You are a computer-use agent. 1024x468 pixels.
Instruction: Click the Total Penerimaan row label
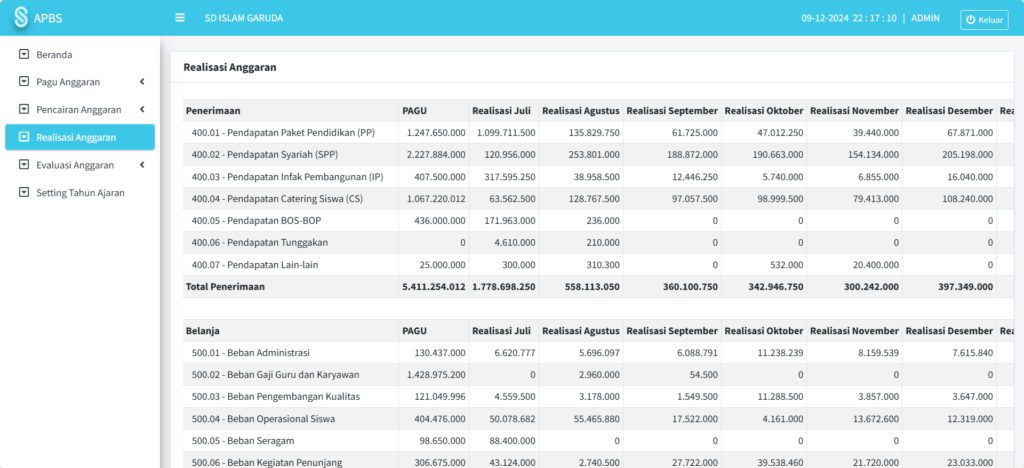[225, 287]
